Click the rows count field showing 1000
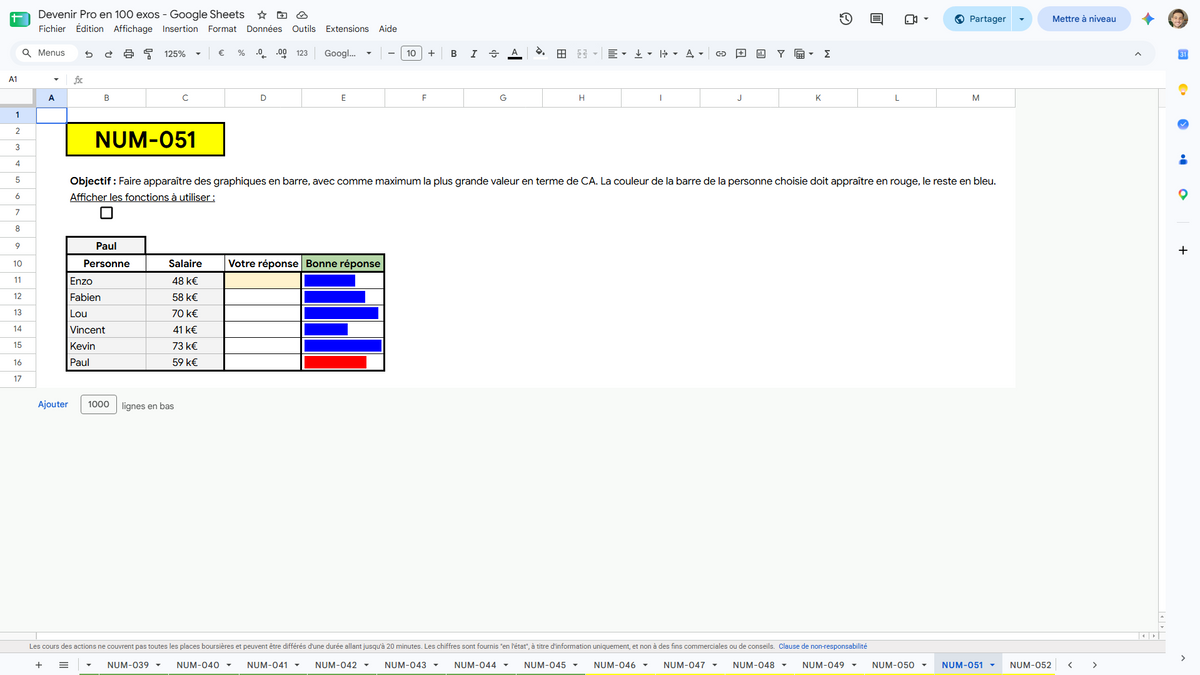The height and width of the screenshot is (675, 1200). click(x=98, y=404)
